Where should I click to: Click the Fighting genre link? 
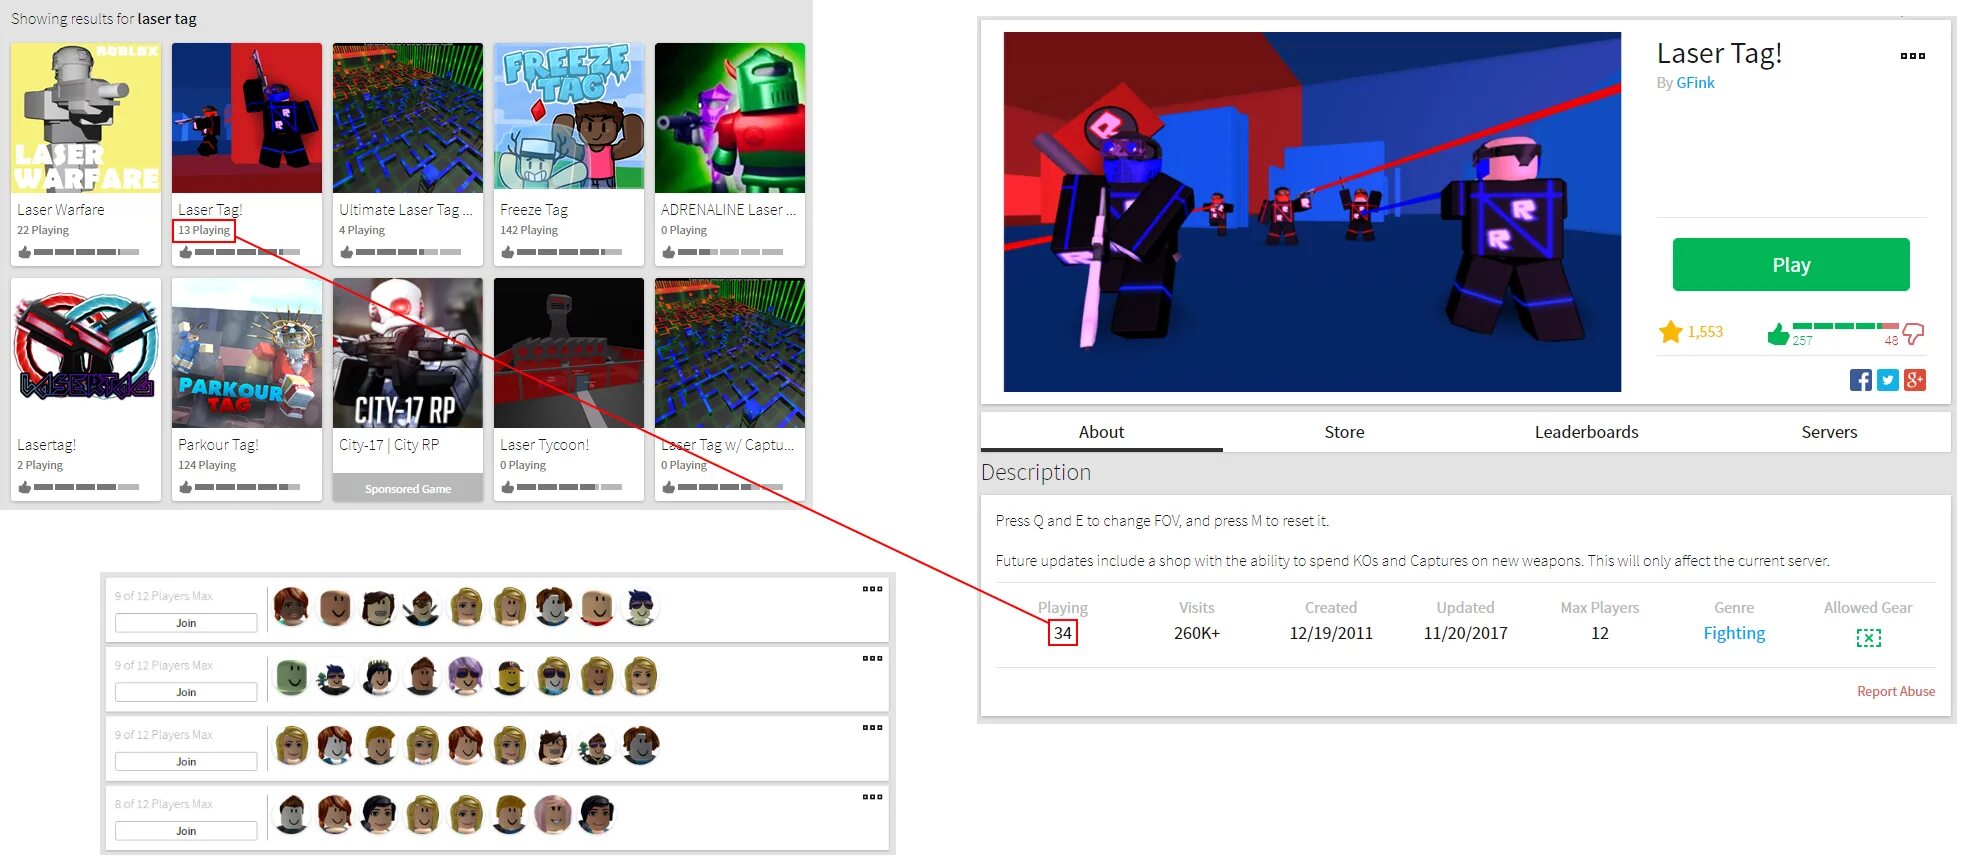1734,633
